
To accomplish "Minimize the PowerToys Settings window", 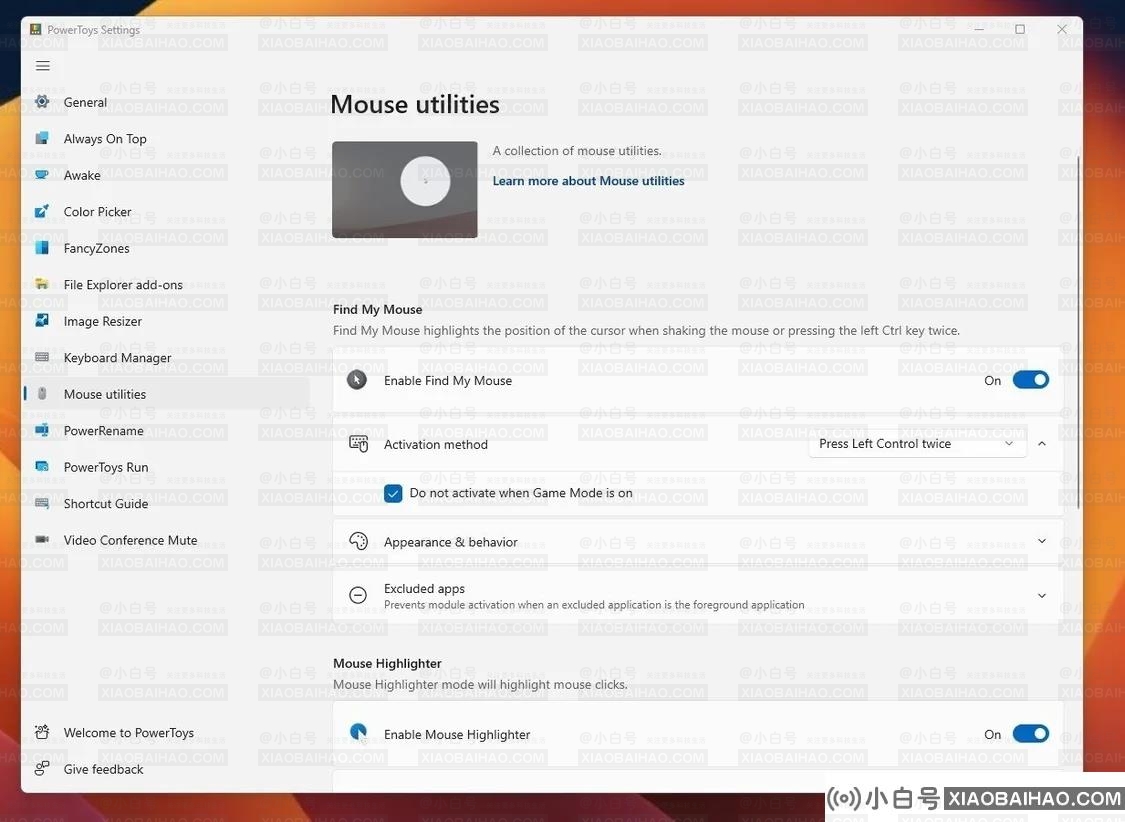I will point(979,29).
